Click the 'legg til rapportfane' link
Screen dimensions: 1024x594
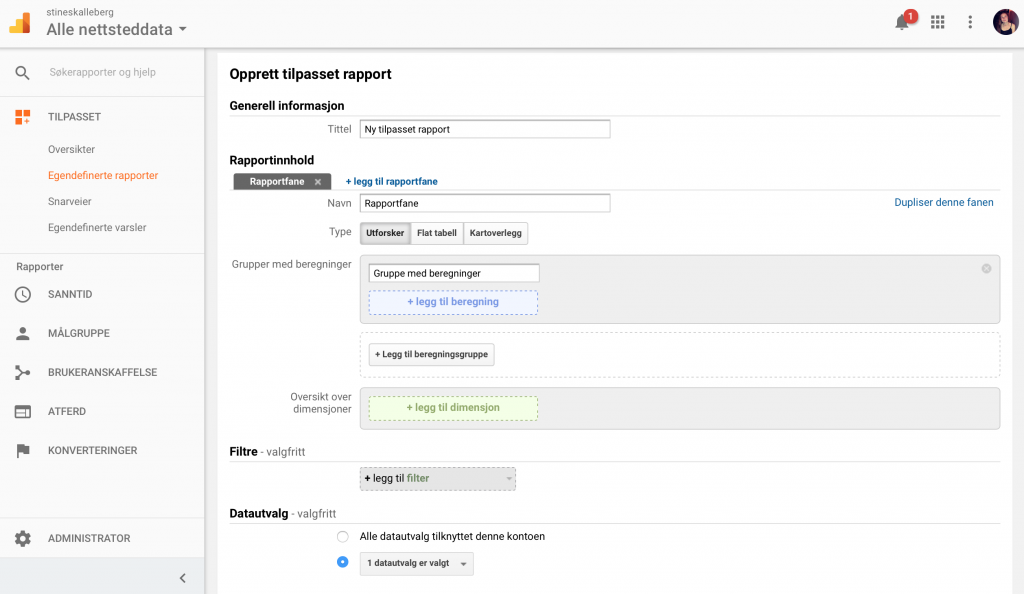tap(391, 181)
